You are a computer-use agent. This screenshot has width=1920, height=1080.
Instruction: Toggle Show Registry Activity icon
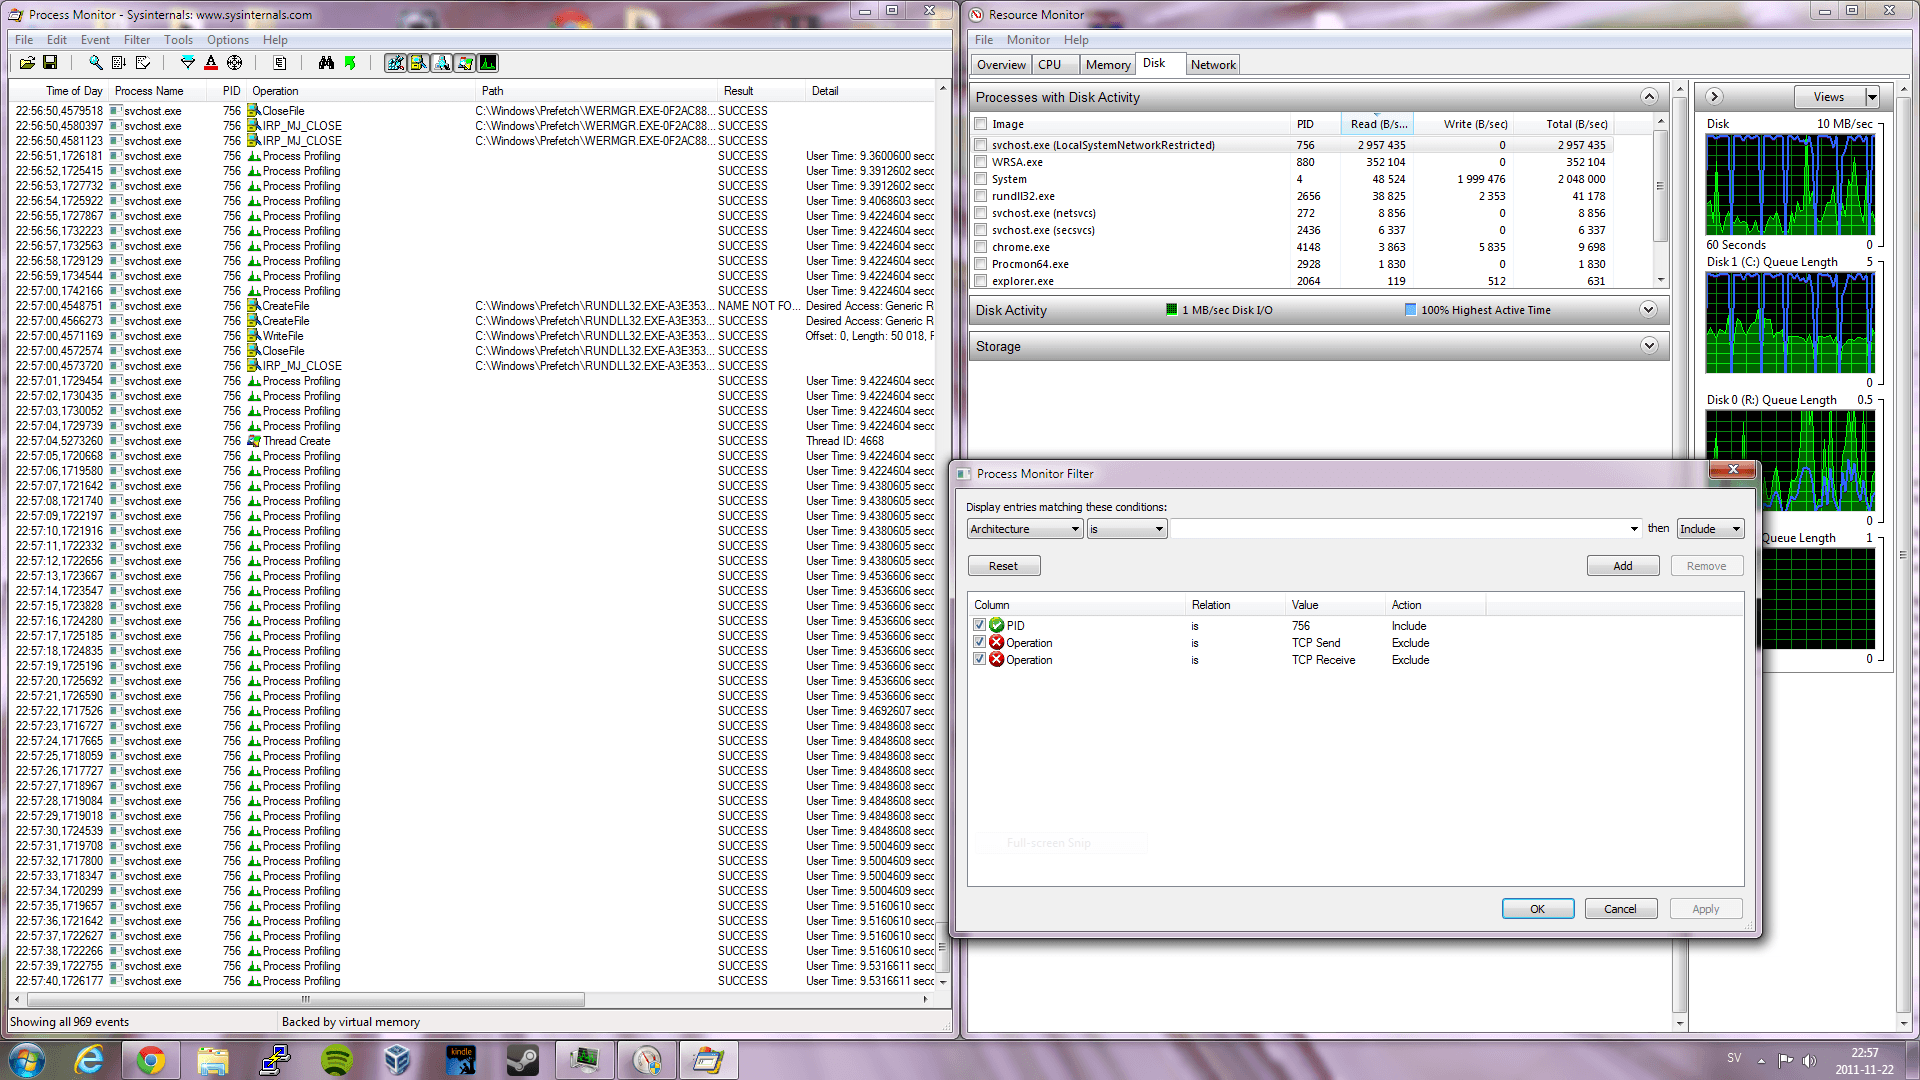tap(396, 63)
